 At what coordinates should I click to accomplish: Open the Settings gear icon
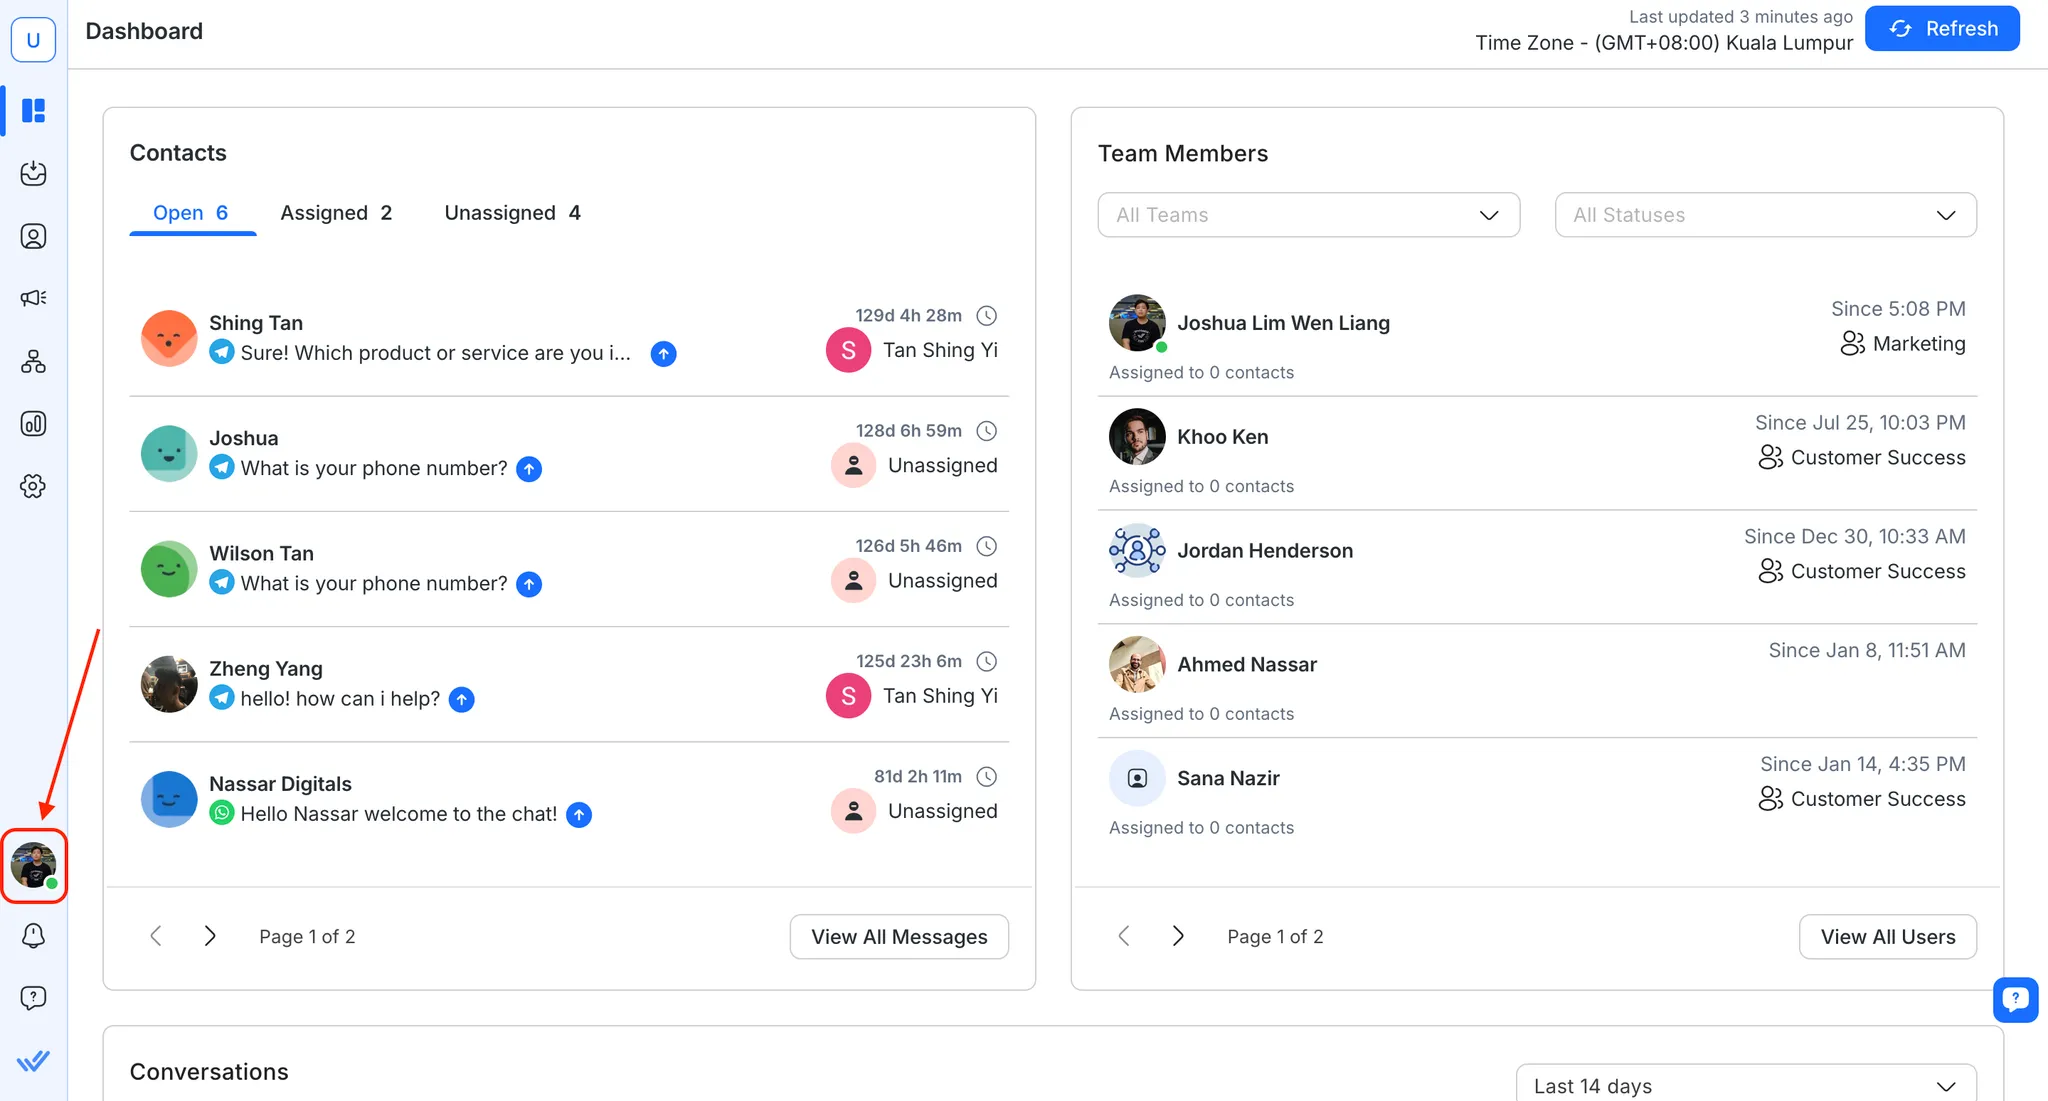(x=33, y=486)
